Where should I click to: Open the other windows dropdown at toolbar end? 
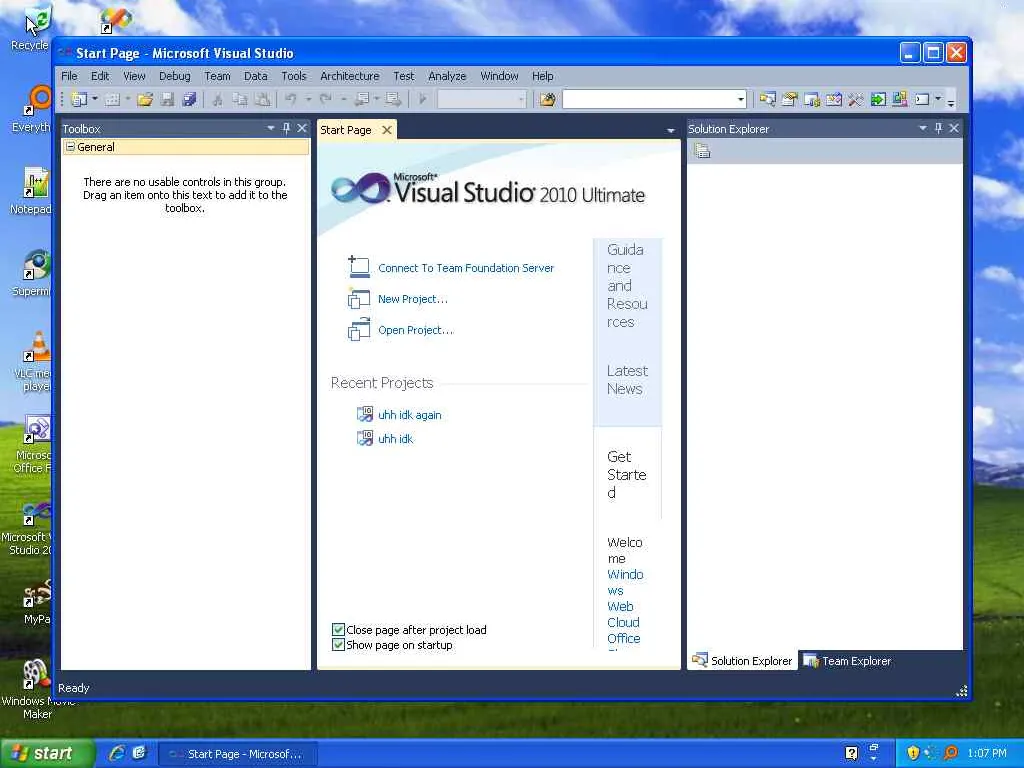pyautogui.click(x=938, y=99)
